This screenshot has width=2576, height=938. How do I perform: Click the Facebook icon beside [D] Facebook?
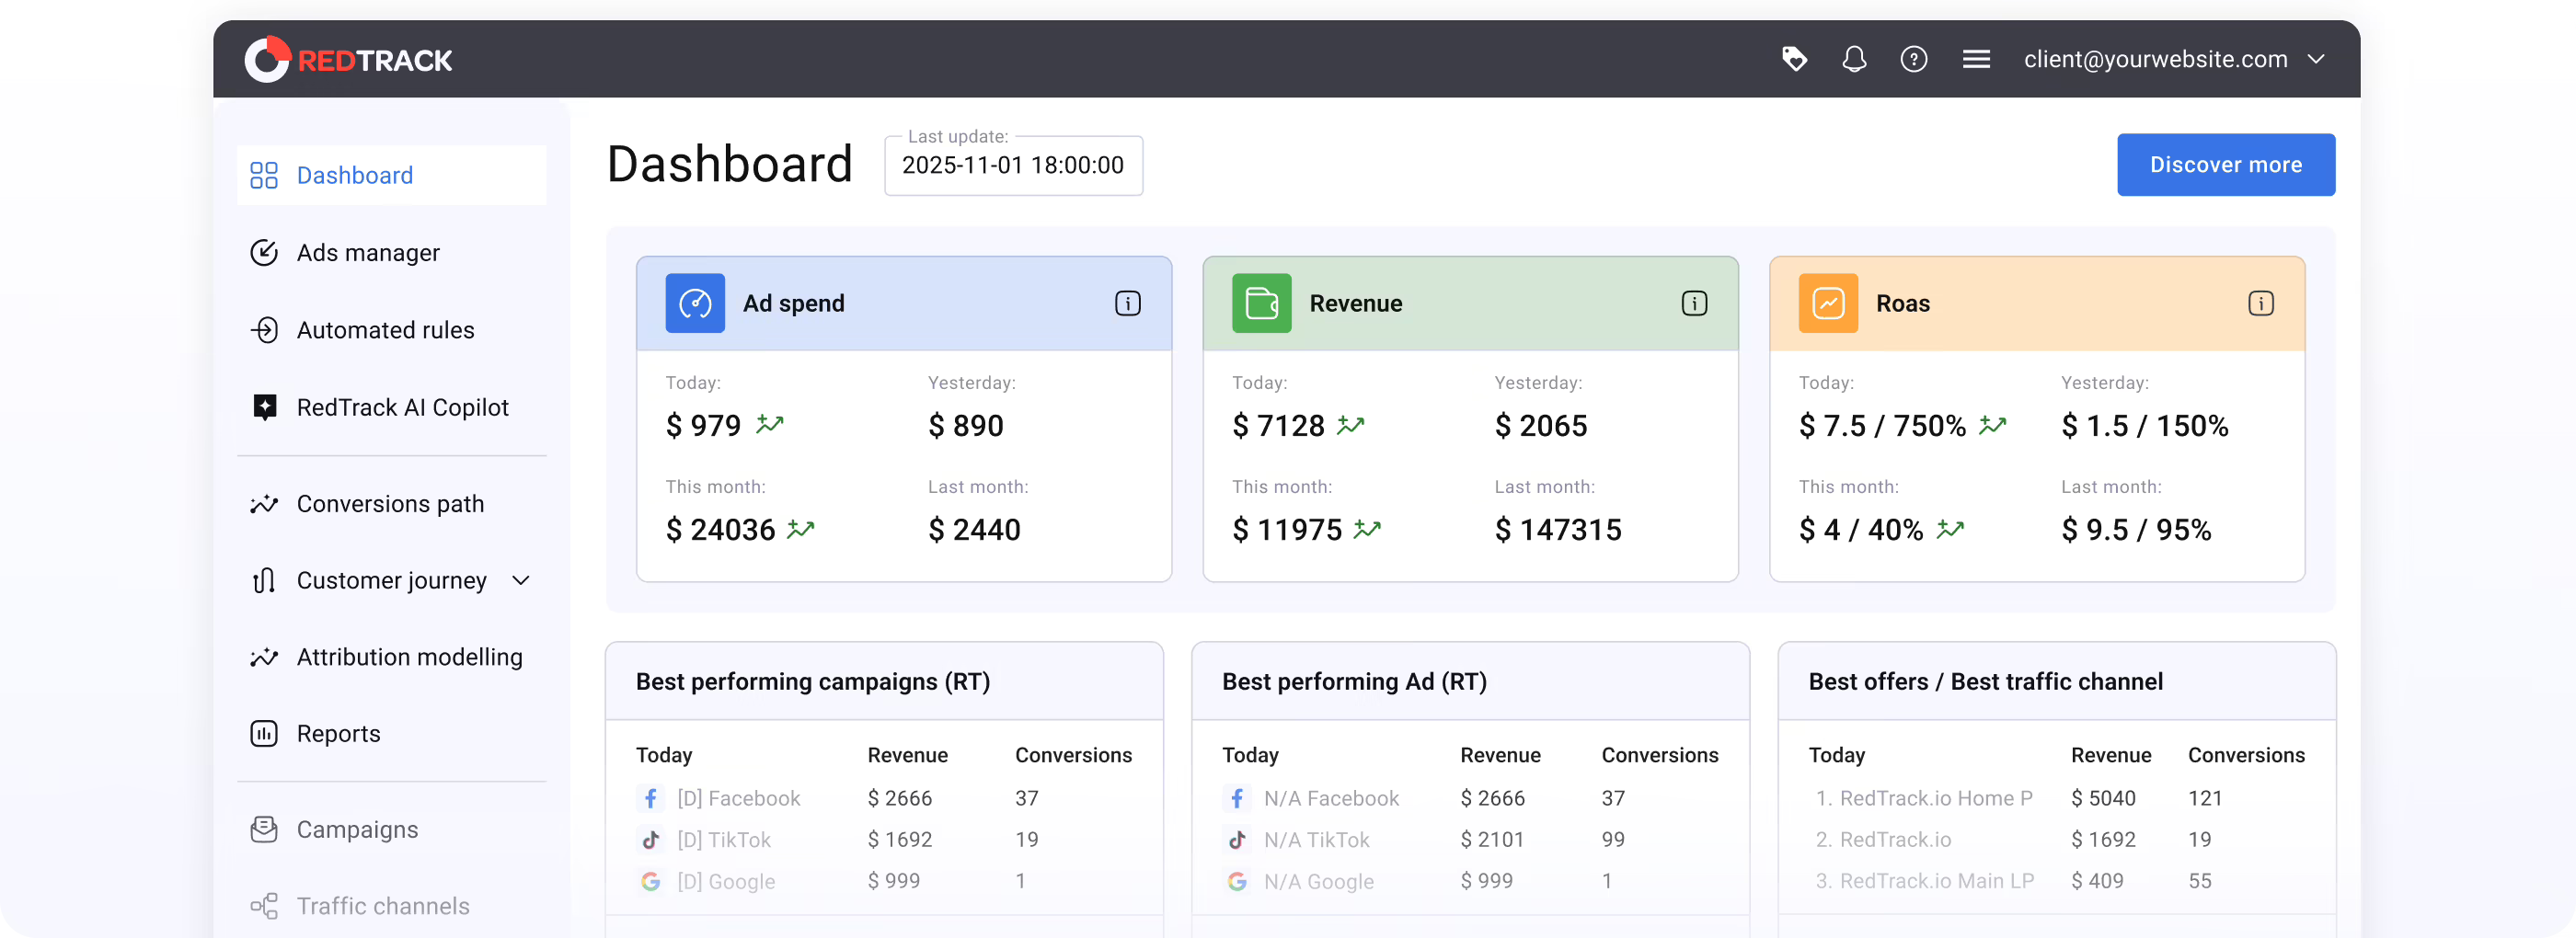(650, 799)
